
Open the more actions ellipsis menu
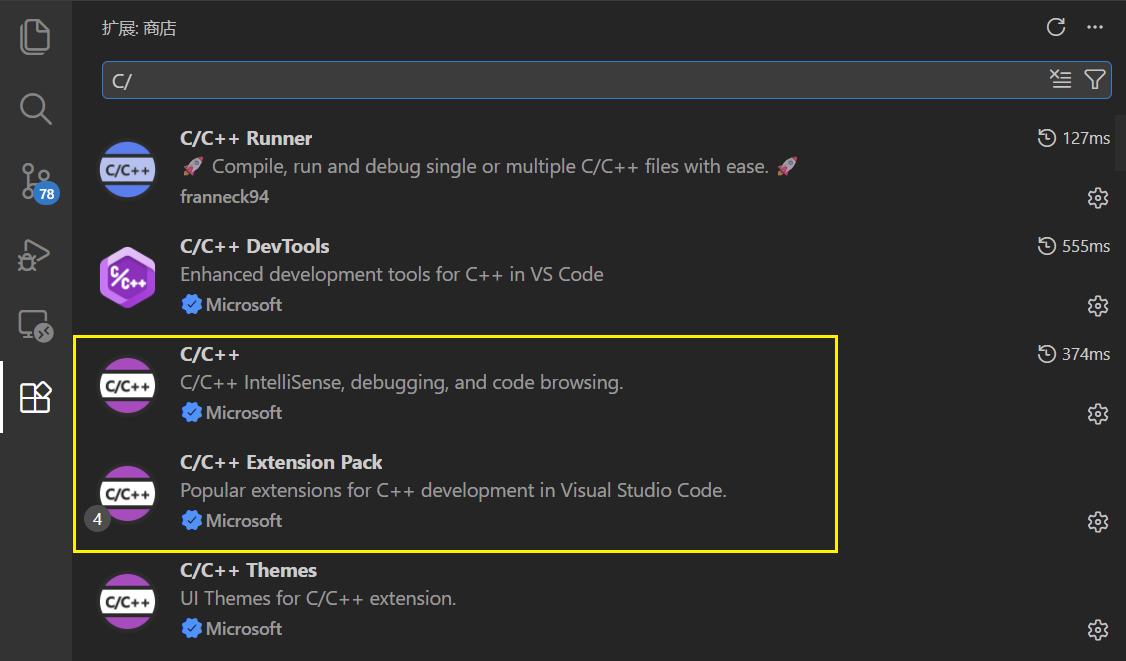pyautogui.click(x=1095, y=27)
